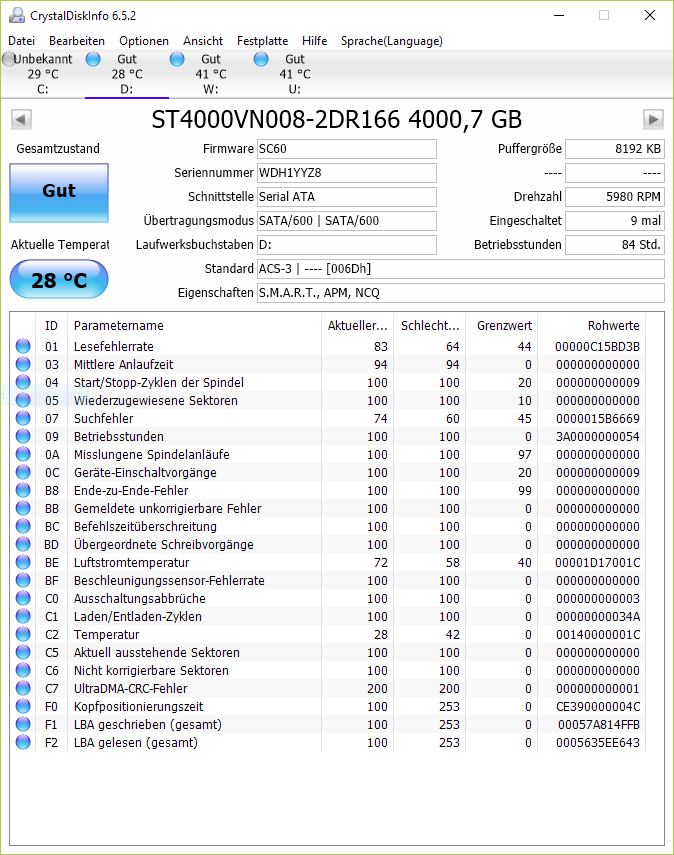Click status orb of Aktuell ausstehende Sektoren

[23, 652]
